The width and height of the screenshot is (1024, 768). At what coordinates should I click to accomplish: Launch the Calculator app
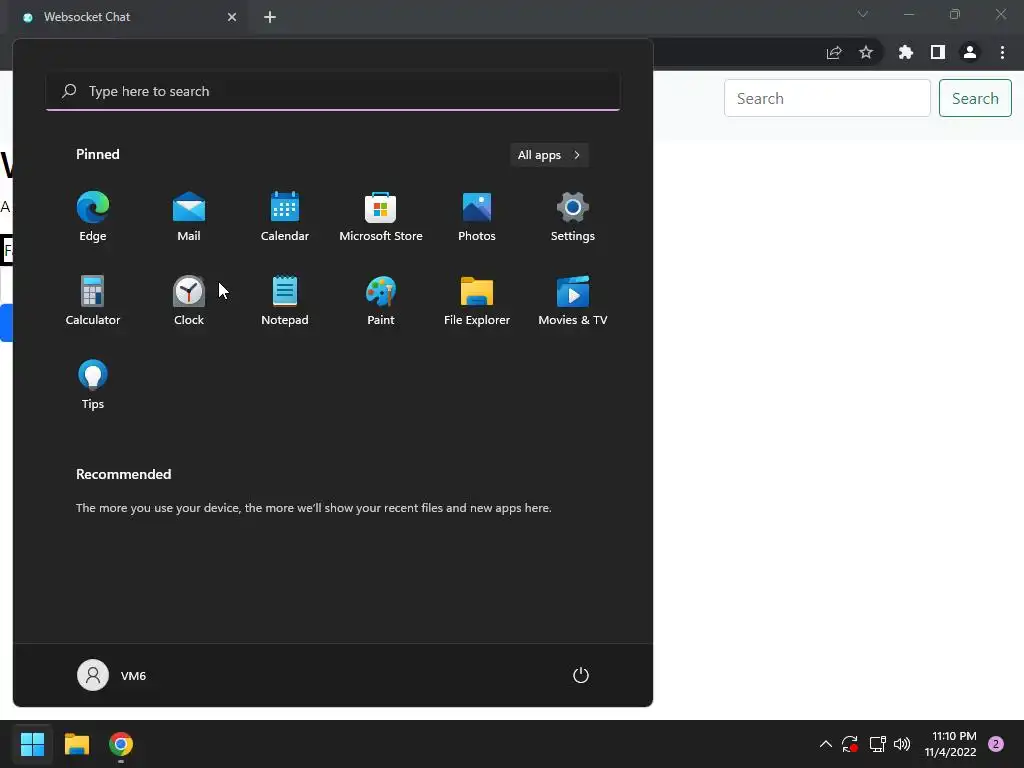point(93,300)
